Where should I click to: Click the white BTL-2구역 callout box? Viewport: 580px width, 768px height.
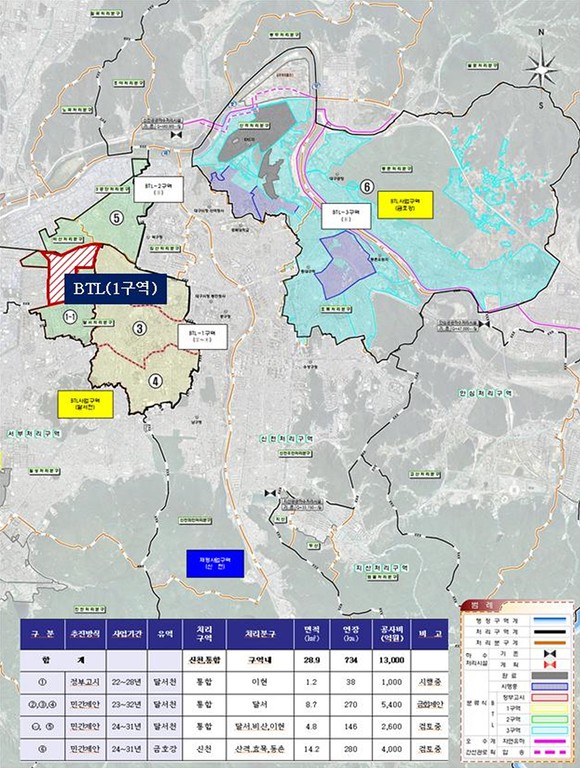click(x=159, y=190)
